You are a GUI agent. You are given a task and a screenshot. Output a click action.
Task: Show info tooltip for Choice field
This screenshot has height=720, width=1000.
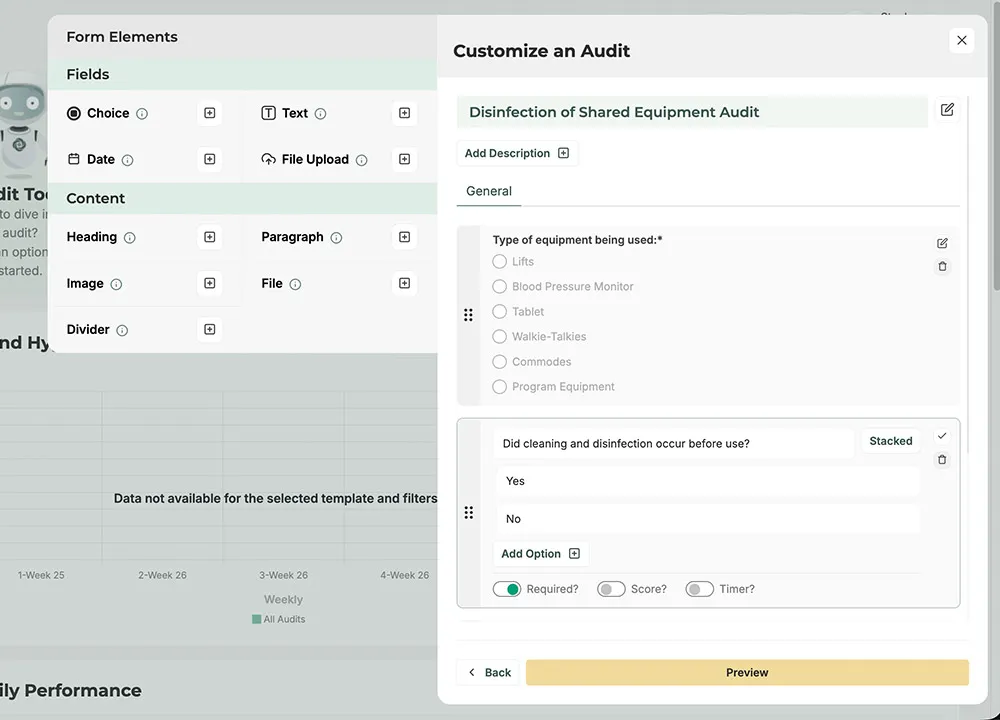click(x=142, y=114)
